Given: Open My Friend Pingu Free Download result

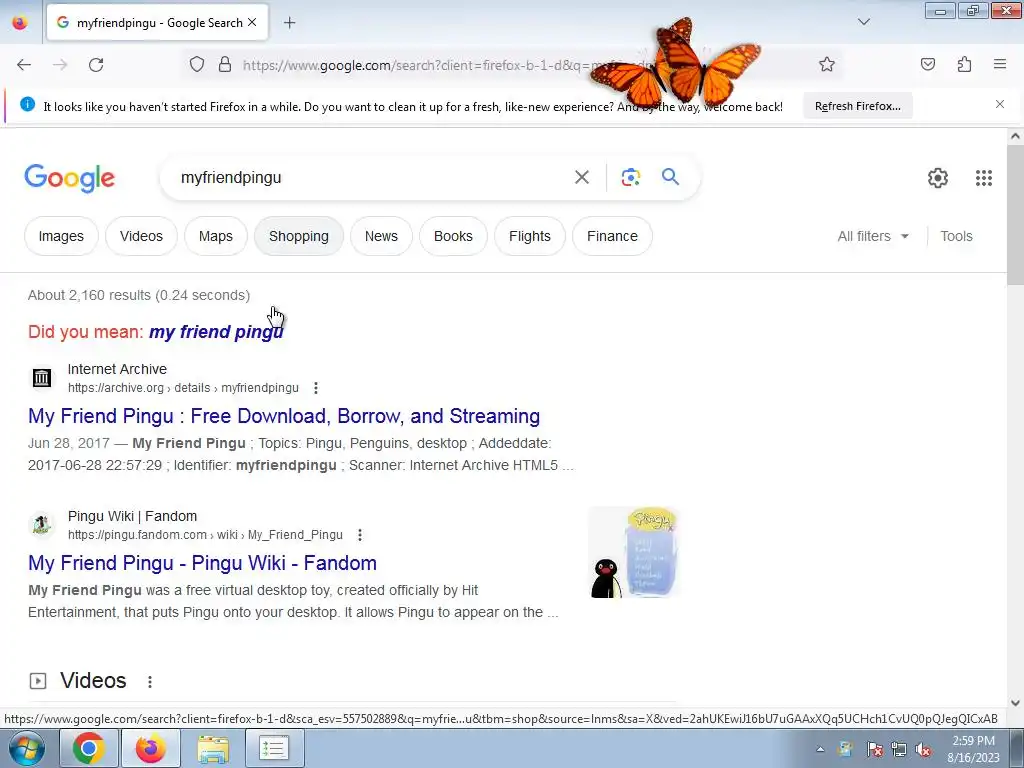Looking at the screenshot, I should pyautogui.click(x=284, y=416).
